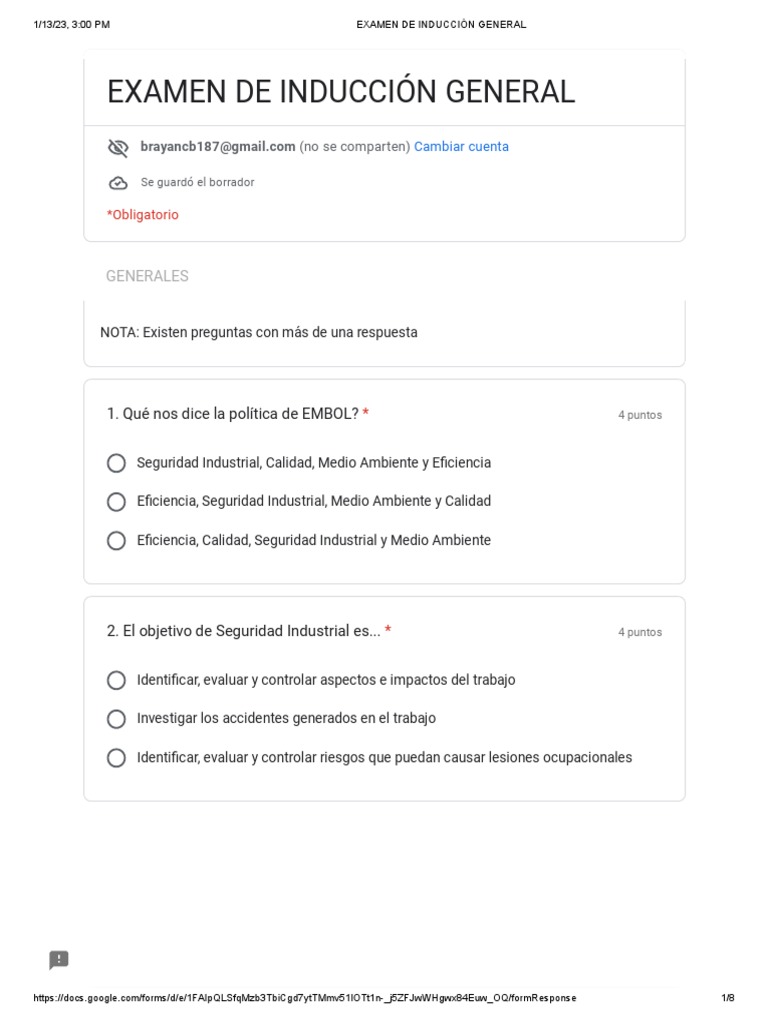Click the '4 puntos' label on question 1
This screenshot has width=768, height=1024.
coord(639,415)
